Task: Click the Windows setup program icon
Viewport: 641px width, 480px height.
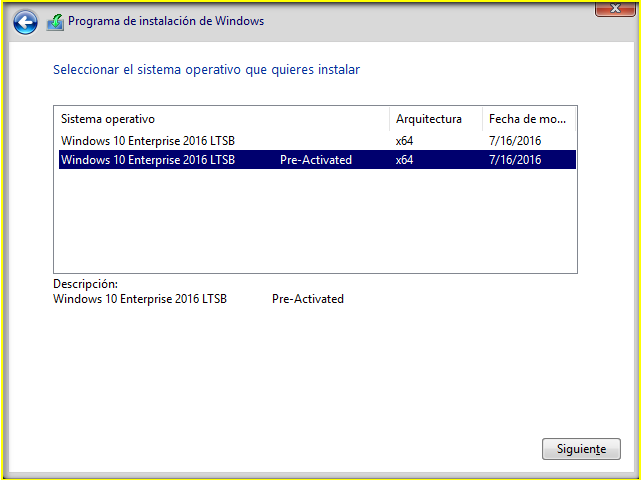Action: [55, 22]
